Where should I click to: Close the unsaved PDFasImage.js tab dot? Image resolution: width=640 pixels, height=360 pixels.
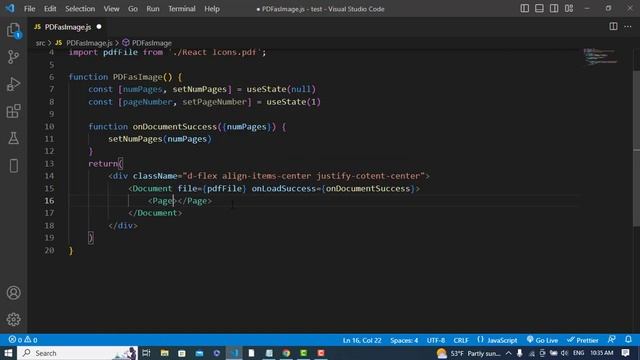coord(99,27)
